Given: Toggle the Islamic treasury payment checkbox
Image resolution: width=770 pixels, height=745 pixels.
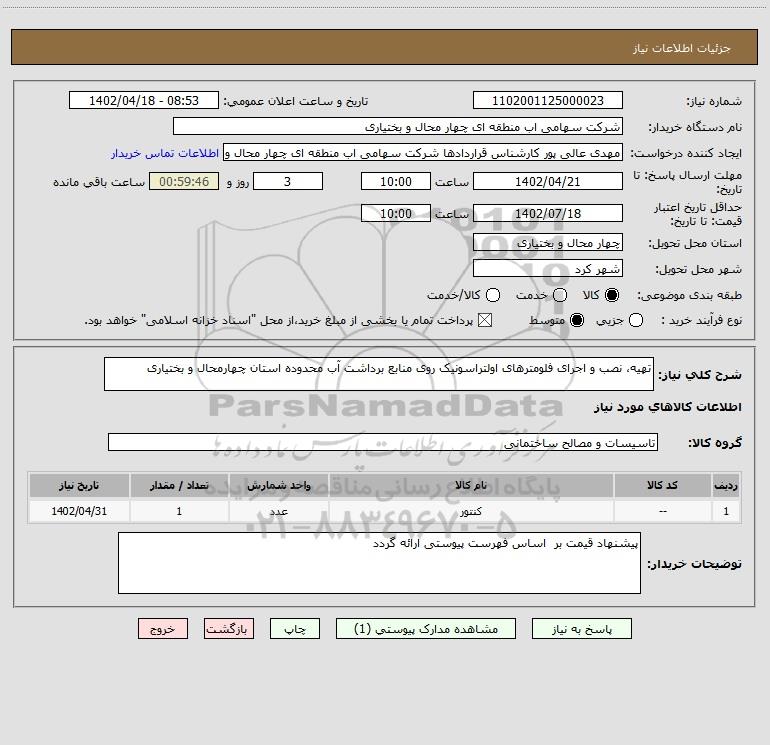Looking at the screenshot, I should [x=485, y=320].
